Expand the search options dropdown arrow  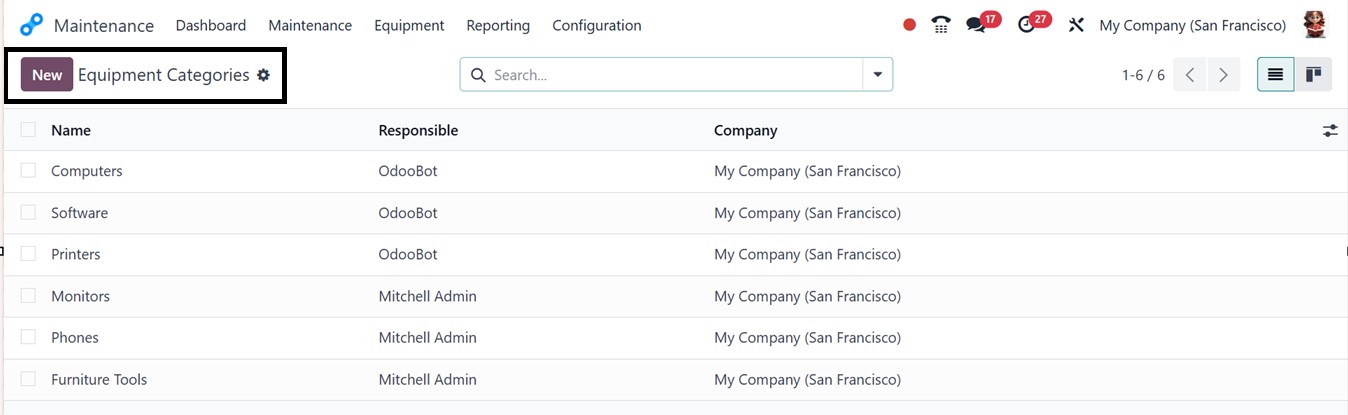point(878,75)
